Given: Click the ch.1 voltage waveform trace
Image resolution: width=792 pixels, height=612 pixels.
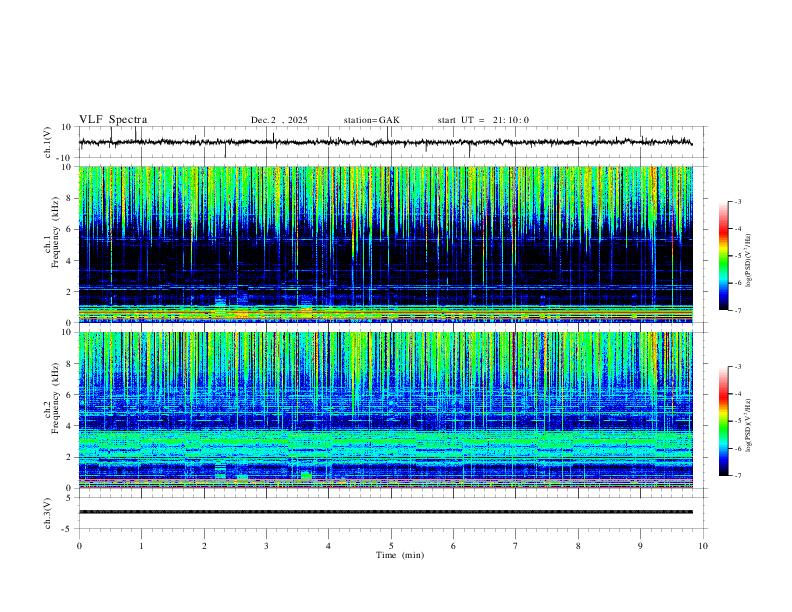Looking at the screenshot, I should (x=385, y=142).
